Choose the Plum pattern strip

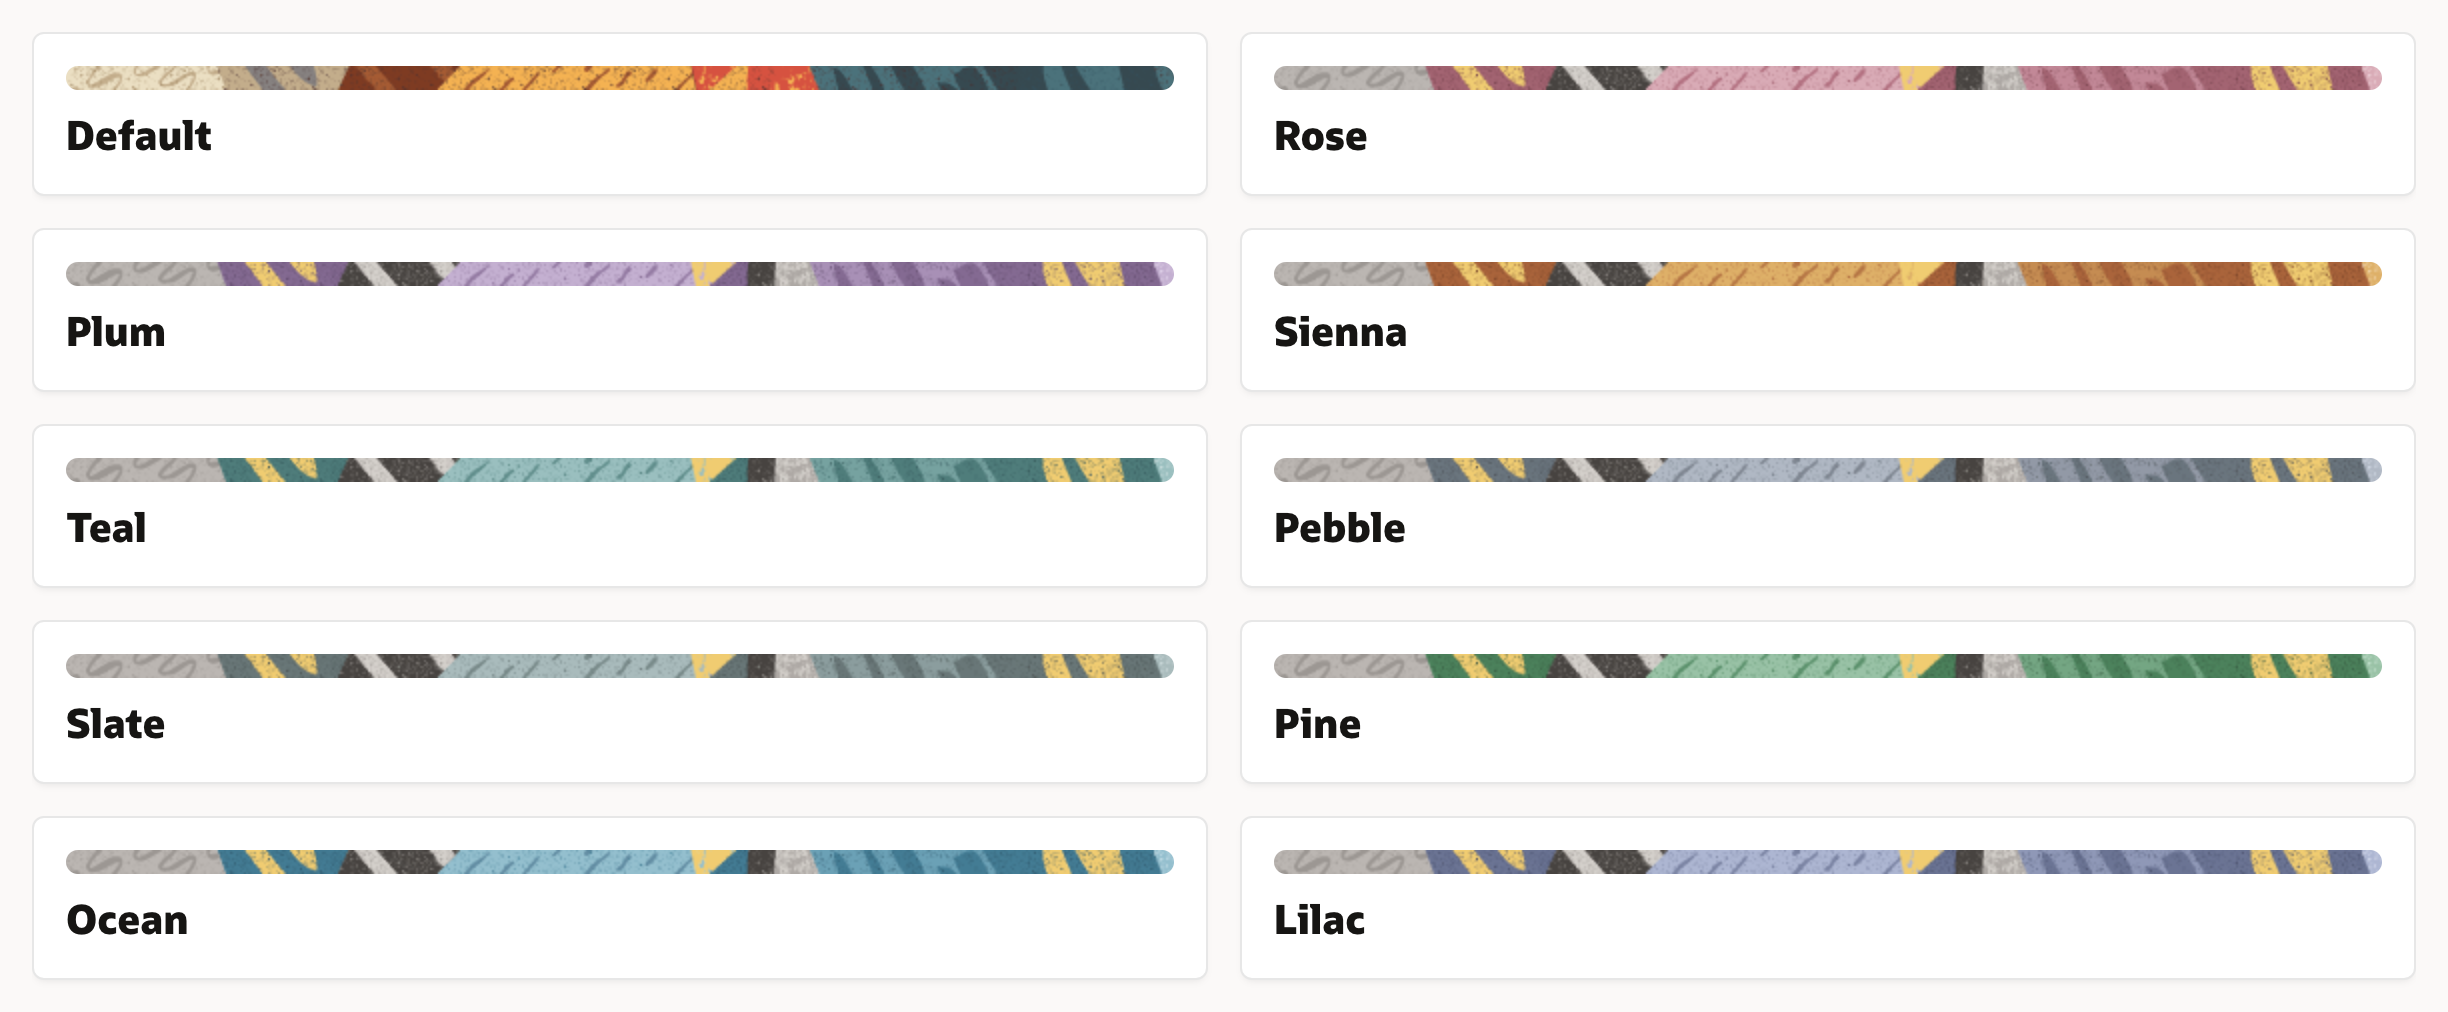[x=620, y=274]
